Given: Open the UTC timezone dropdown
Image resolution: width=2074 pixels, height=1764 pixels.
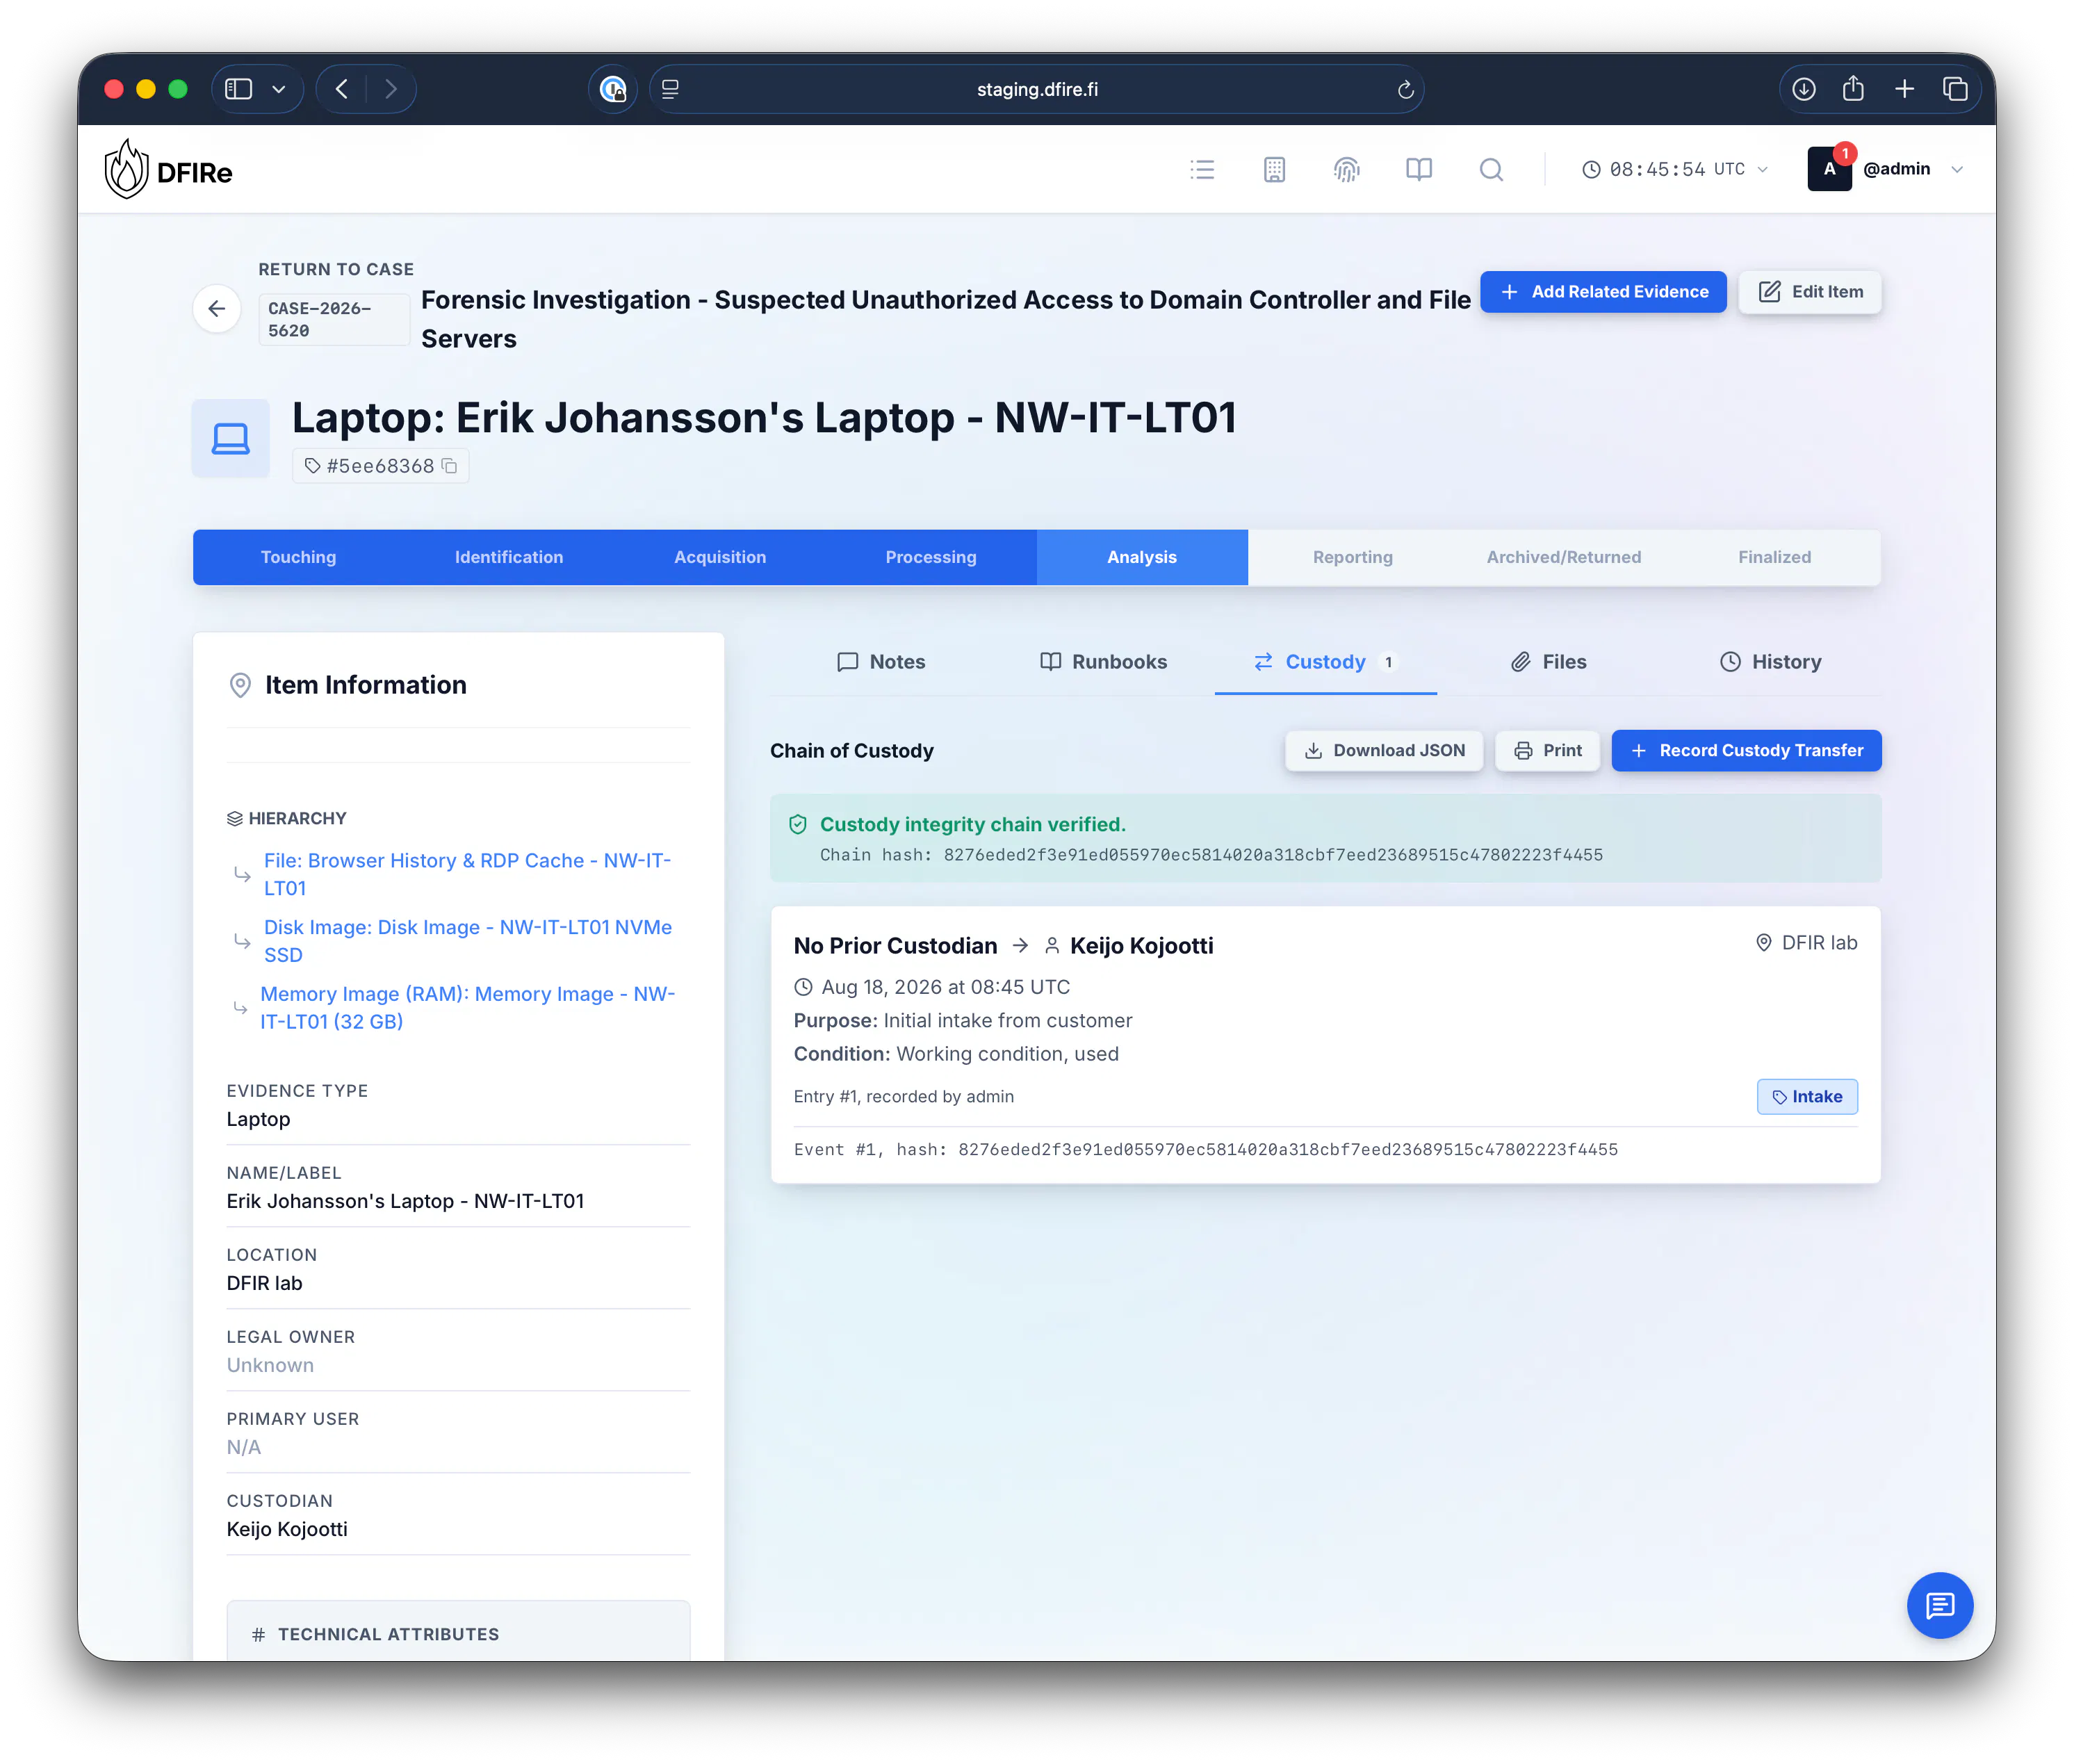Looking at the screenshot, I should pyautogui.click(x=1763, y=169).
